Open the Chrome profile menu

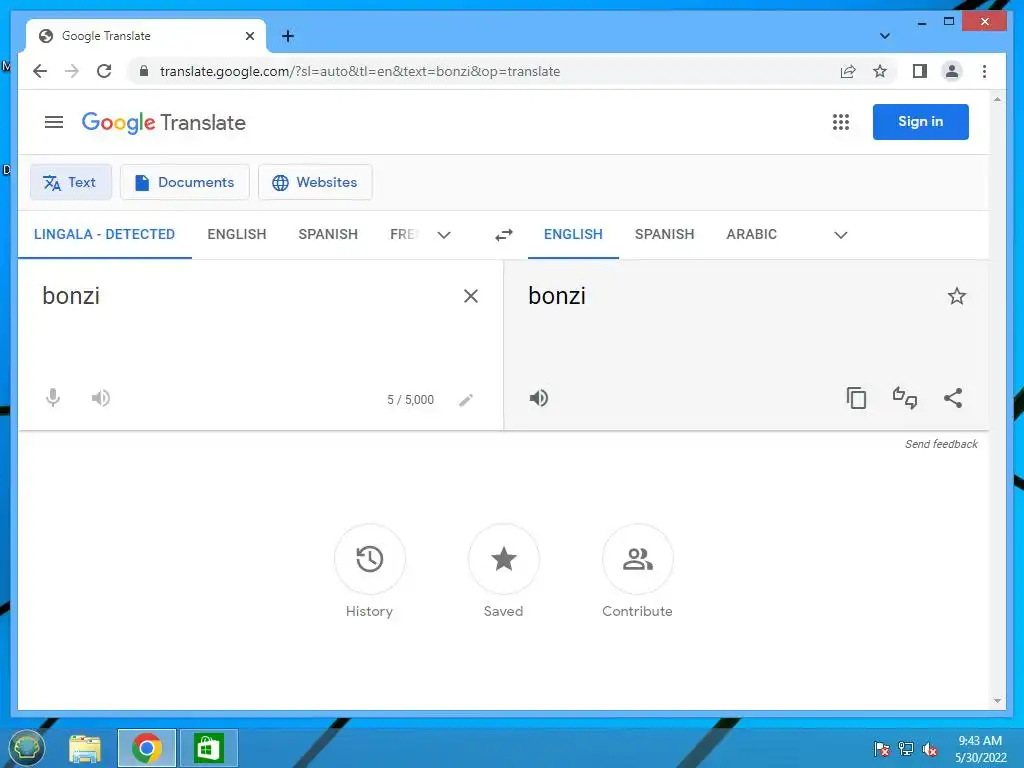[x=952, y=71]
